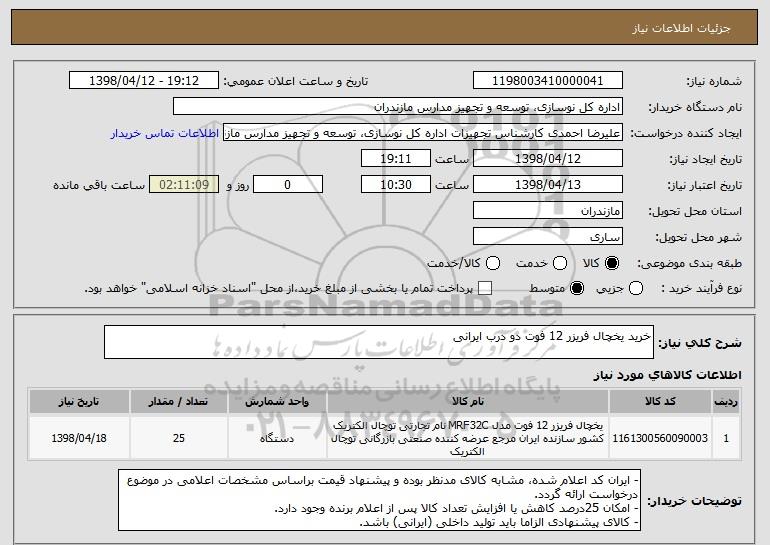Click validity time 10:30 field
The image size is (770, 545).
point(396,185)
